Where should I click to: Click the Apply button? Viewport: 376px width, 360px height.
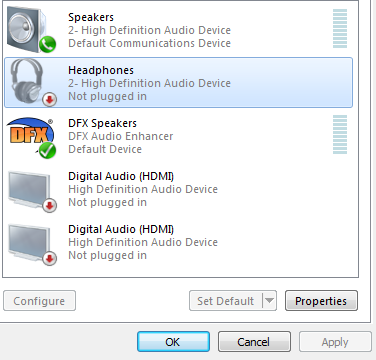pyautogui.click(x=335, y=342)
